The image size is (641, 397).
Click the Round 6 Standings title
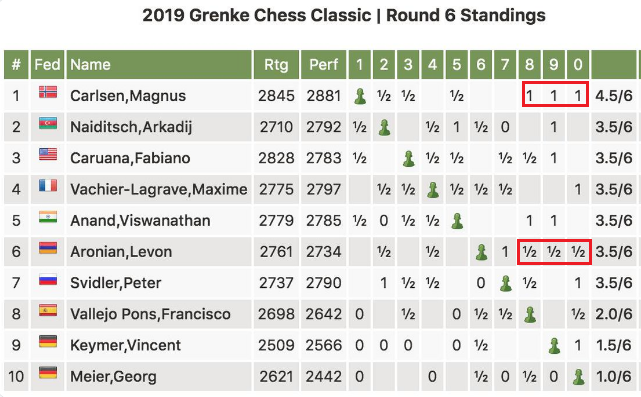click(466, 16)
